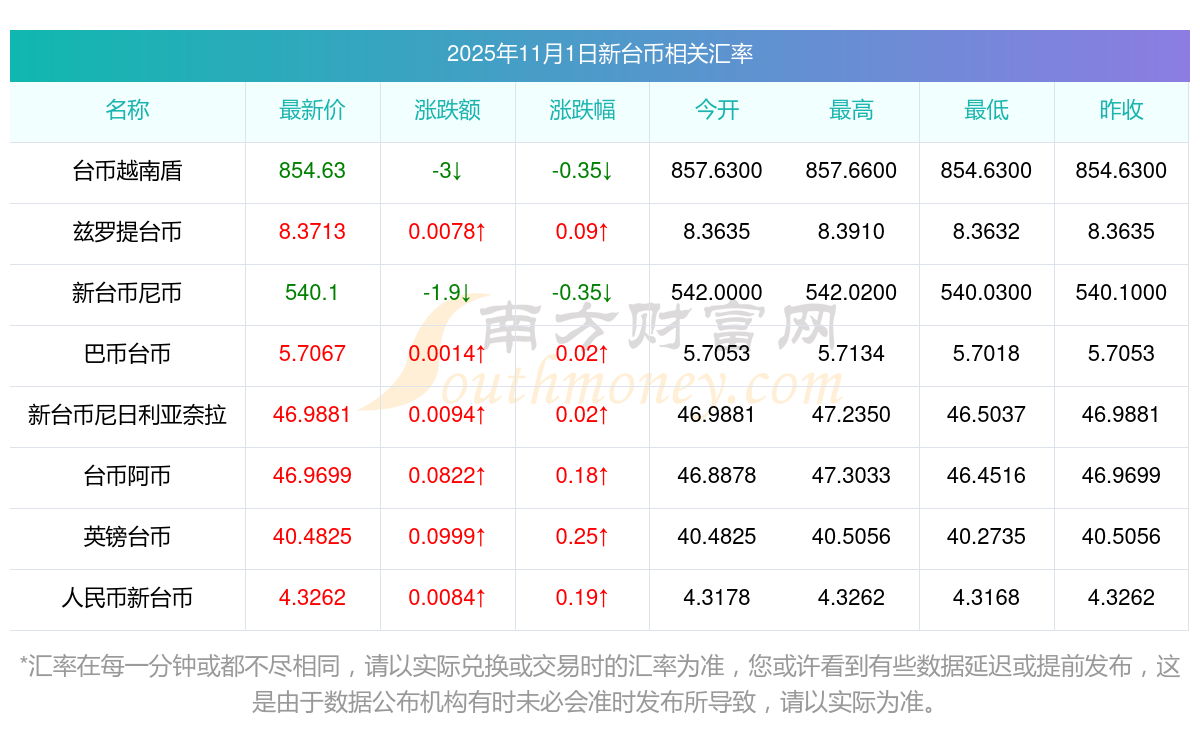Viewport: 1200px width, 733px height.
Task: Click high value 5.7134
Action: [851, 354]
